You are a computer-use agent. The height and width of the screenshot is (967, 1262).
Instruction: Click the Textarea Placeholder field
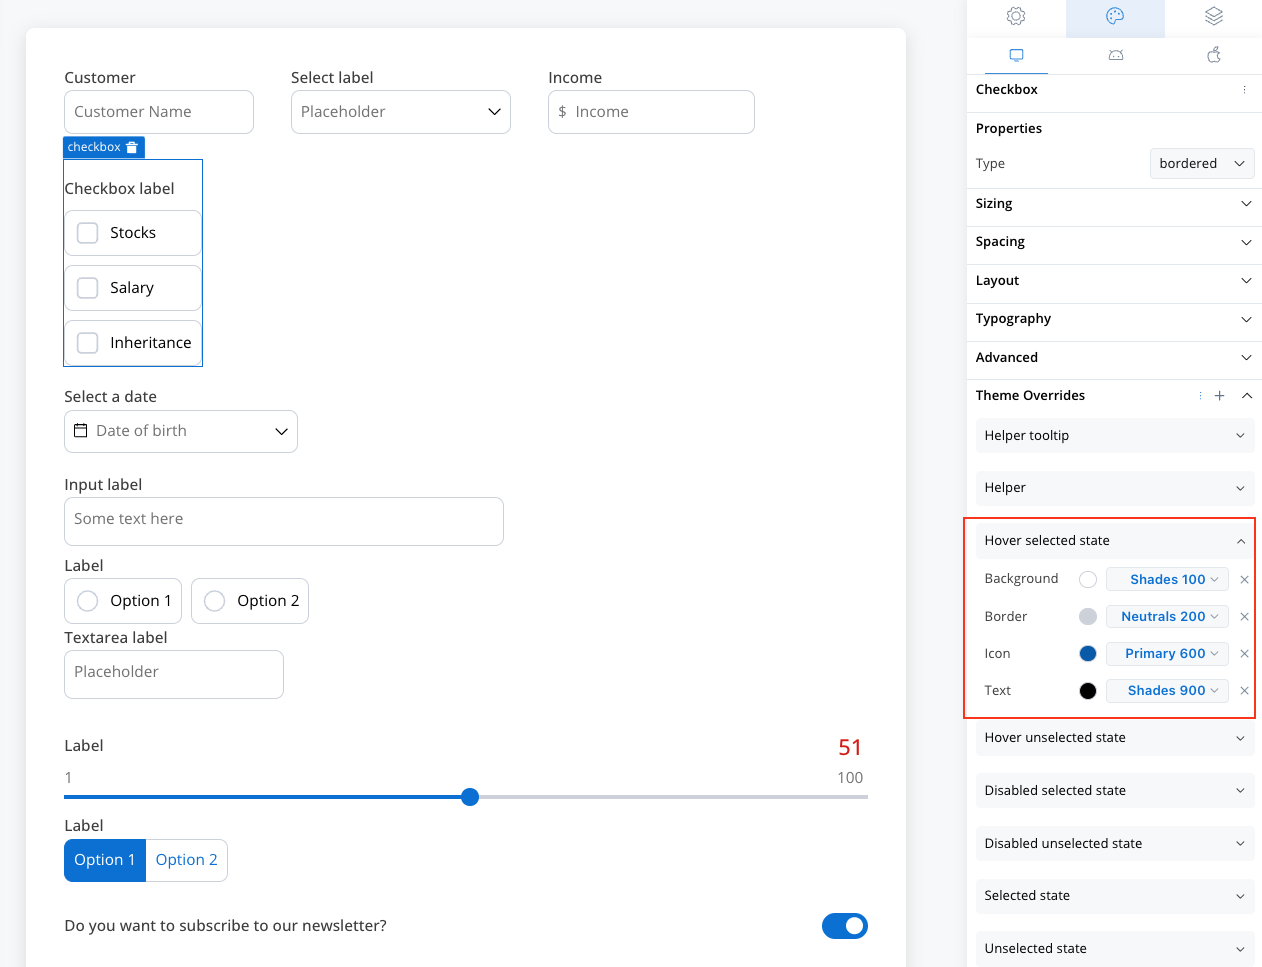tap(174, 675)
